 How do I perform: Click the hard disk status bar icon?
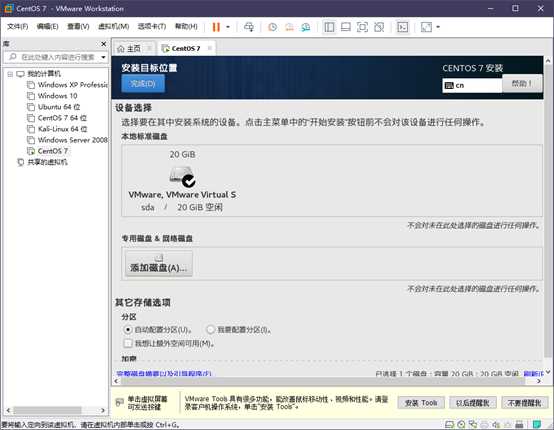point(449,424)
